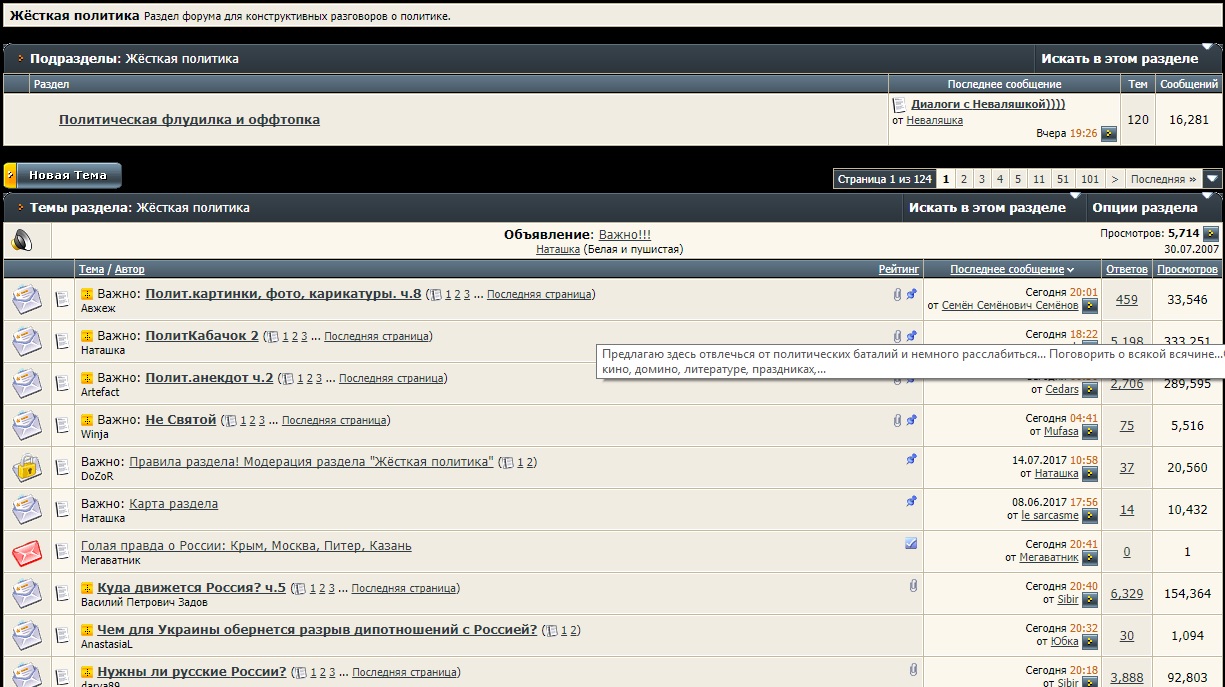Click go-to-last-post icon beside Наташка 14.07.2017
1225x687 pixels.
[x=1090, y=473]
